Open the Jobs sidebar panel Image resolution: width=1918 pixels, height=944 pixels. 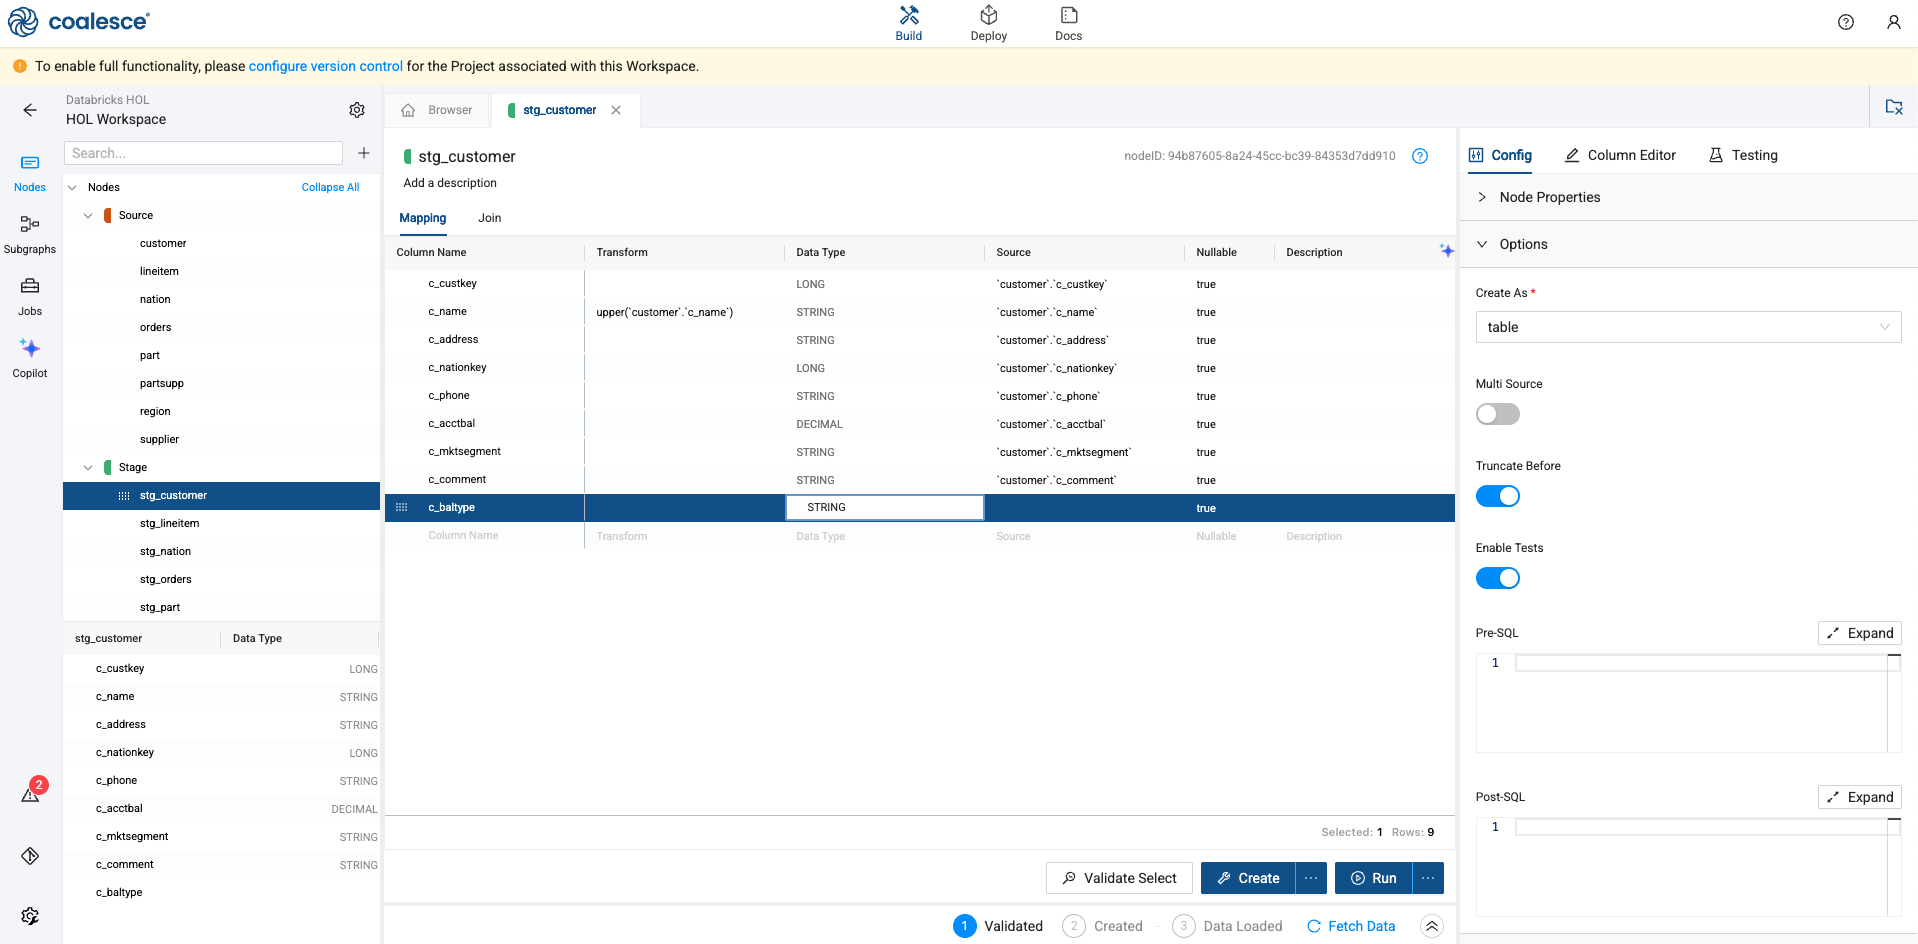30,296
